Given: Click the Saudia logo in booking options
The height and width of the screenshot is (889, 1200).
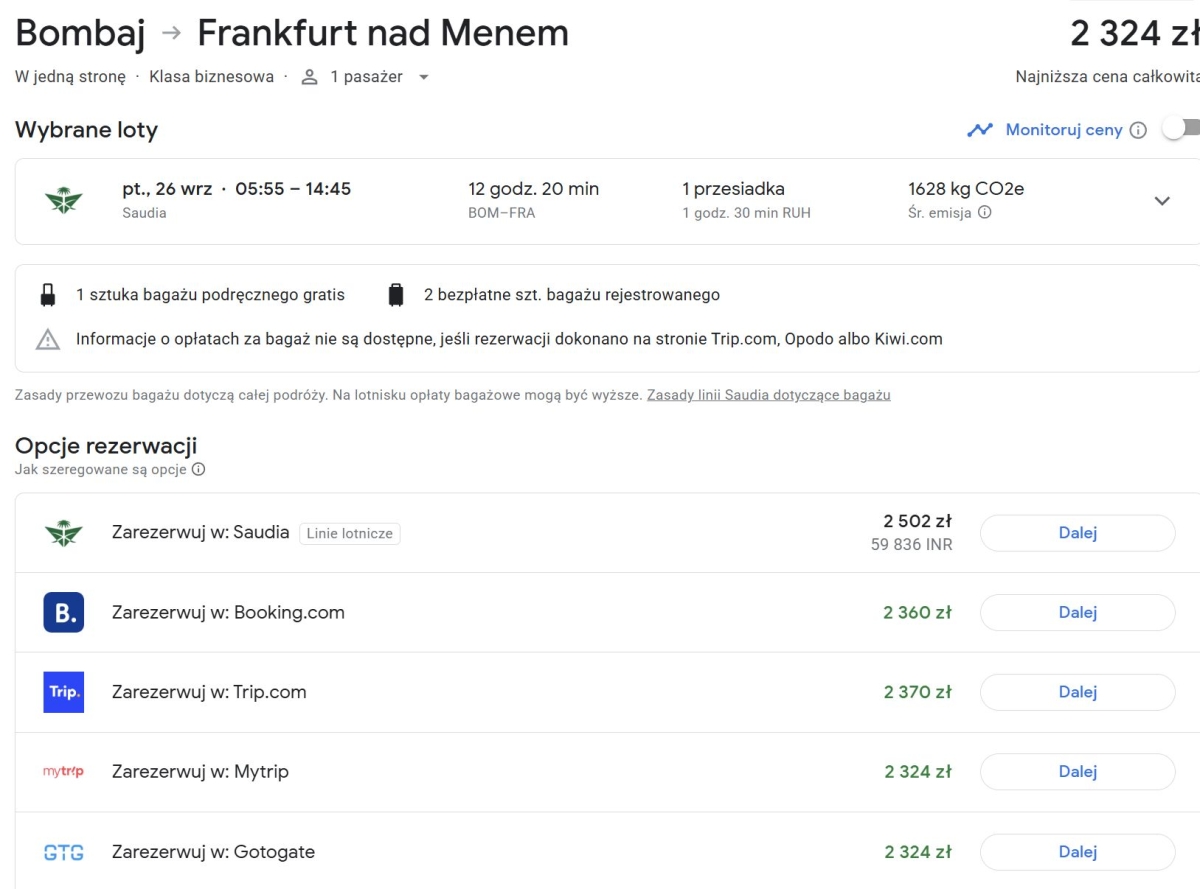Looking at the screenshot, I should (64, 533).
